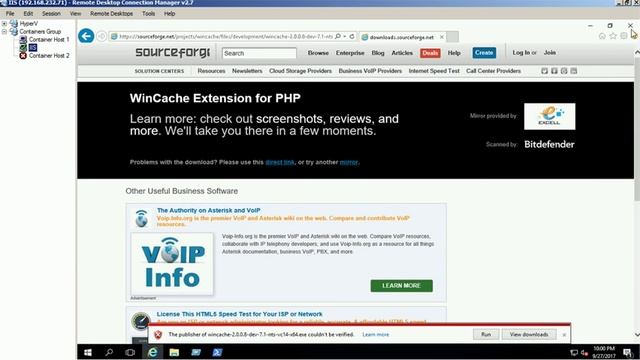Open the Edit menu
The width and height of the screenshot is (640, 360).
point(28,13)
